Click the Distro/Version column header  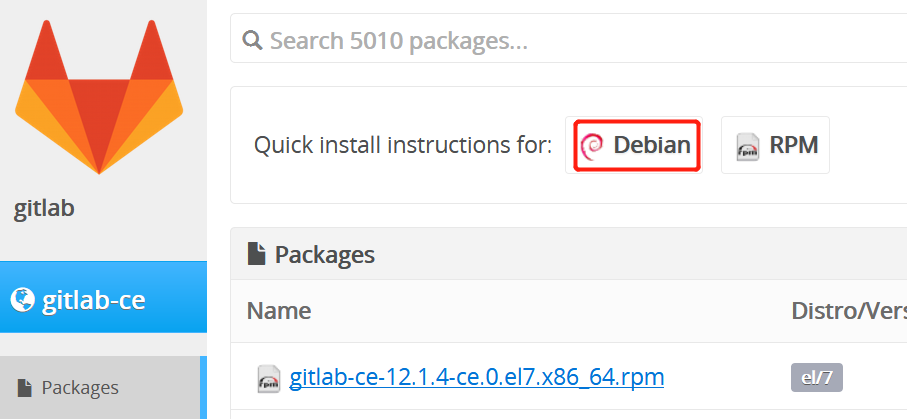(848, 310)
